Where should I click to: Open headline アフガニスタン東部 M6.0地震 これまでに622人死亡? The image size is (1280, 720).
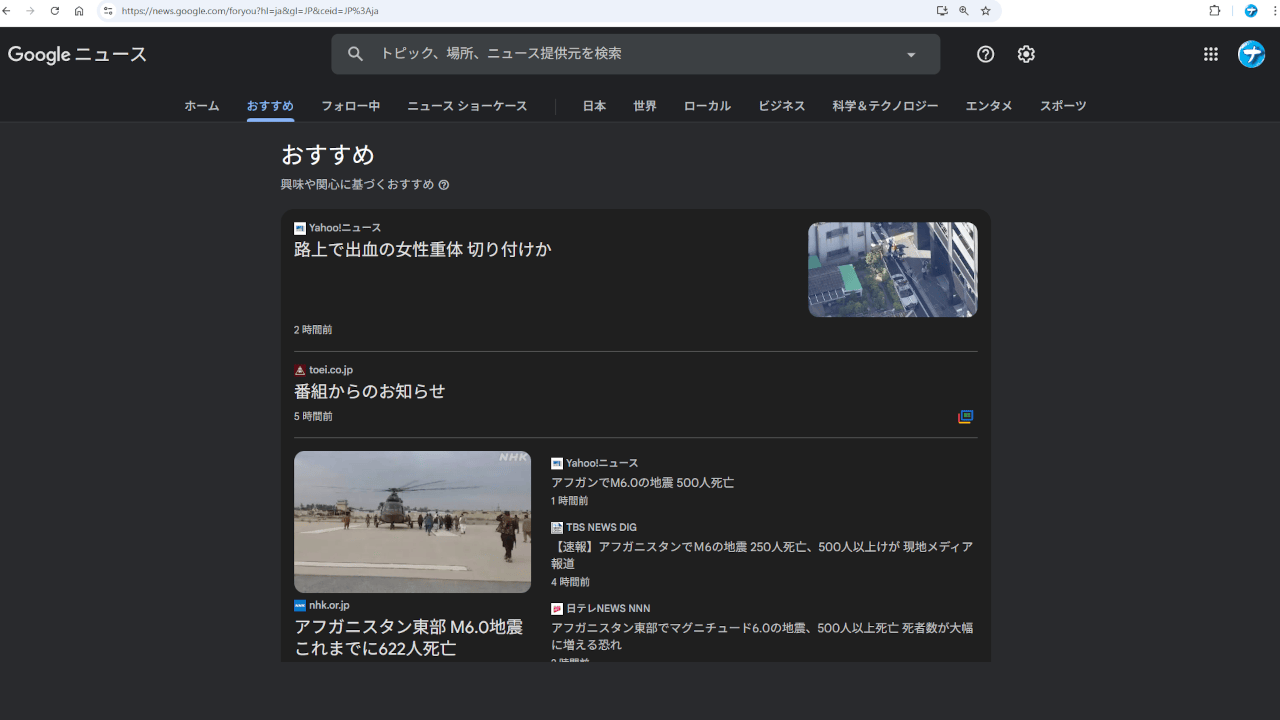[x=408, y=638]
